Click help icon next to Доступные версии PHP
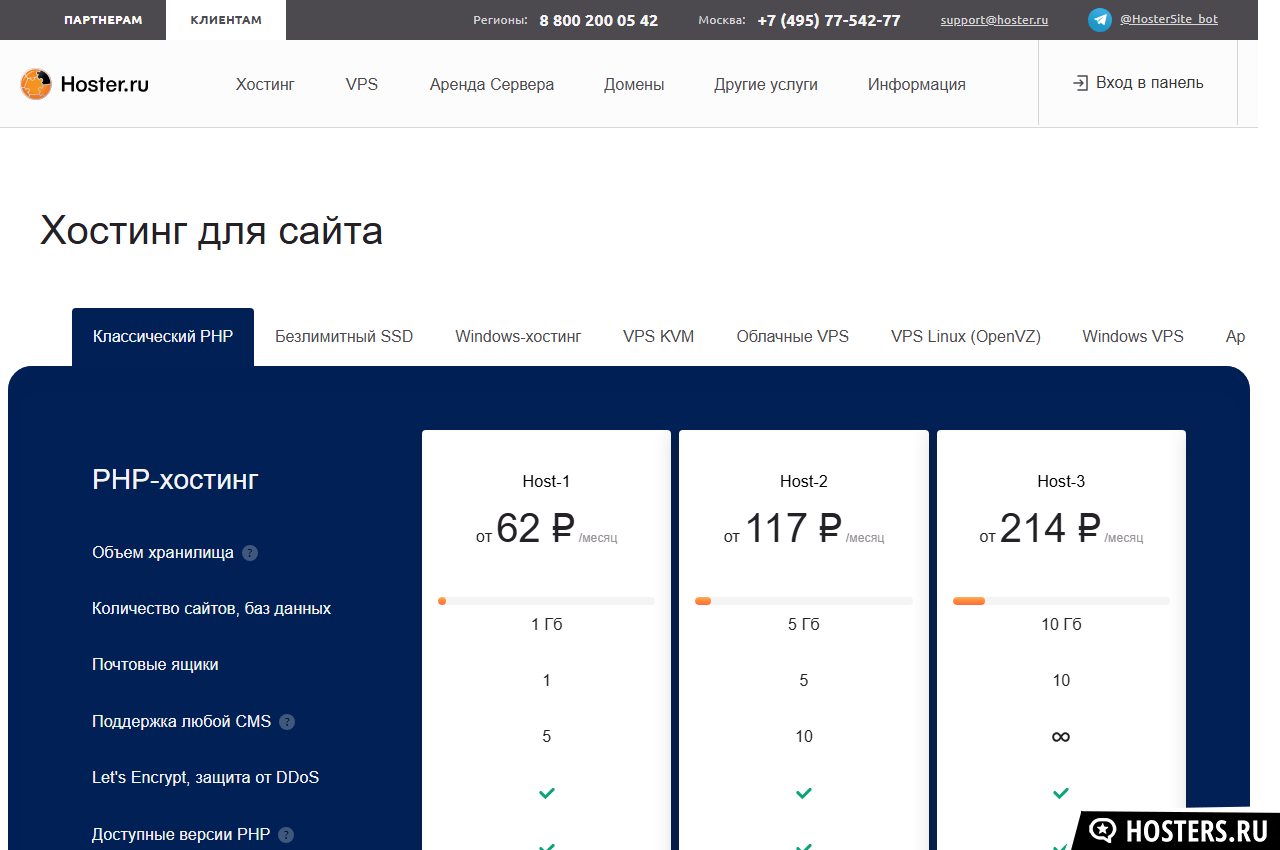The width and height of the screenshot is (1280, 850). pyautogui.click(x=286, y=835)
